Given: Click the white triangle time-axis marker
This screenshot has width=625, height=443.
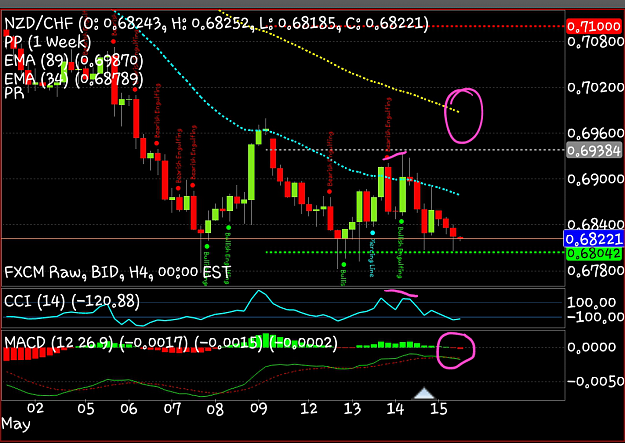Looking at the screenshot, I should click(424, 393).
